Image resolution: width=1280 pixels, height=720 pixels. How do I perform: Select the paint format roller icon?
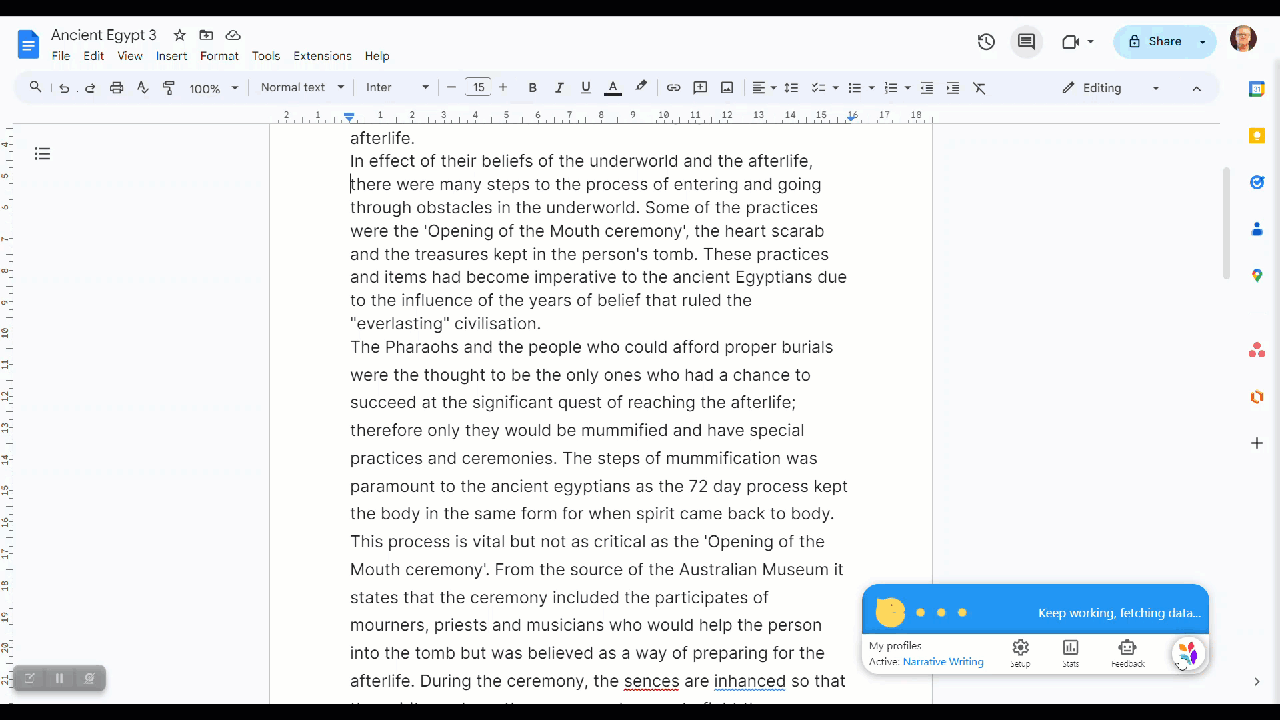[x=168, y=88]
